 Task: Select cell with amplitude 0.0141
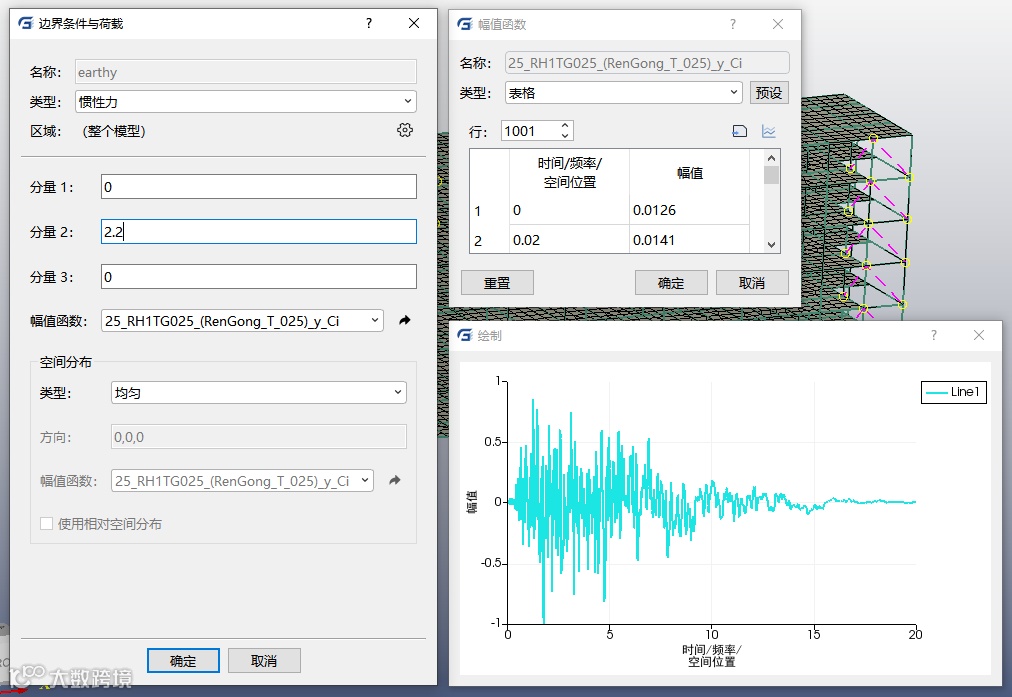pos(689,240)
